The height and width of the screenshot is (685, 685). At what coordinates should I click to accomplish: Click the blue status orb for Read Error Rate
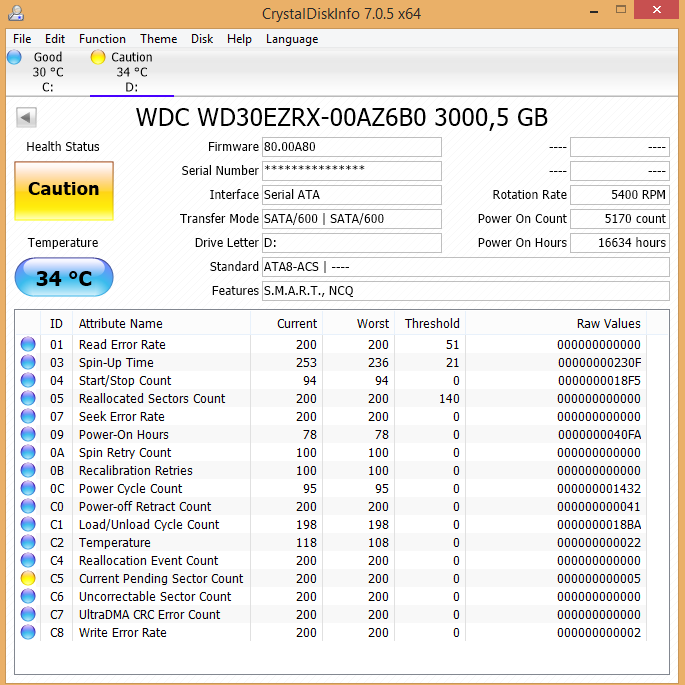pos(28,344)
